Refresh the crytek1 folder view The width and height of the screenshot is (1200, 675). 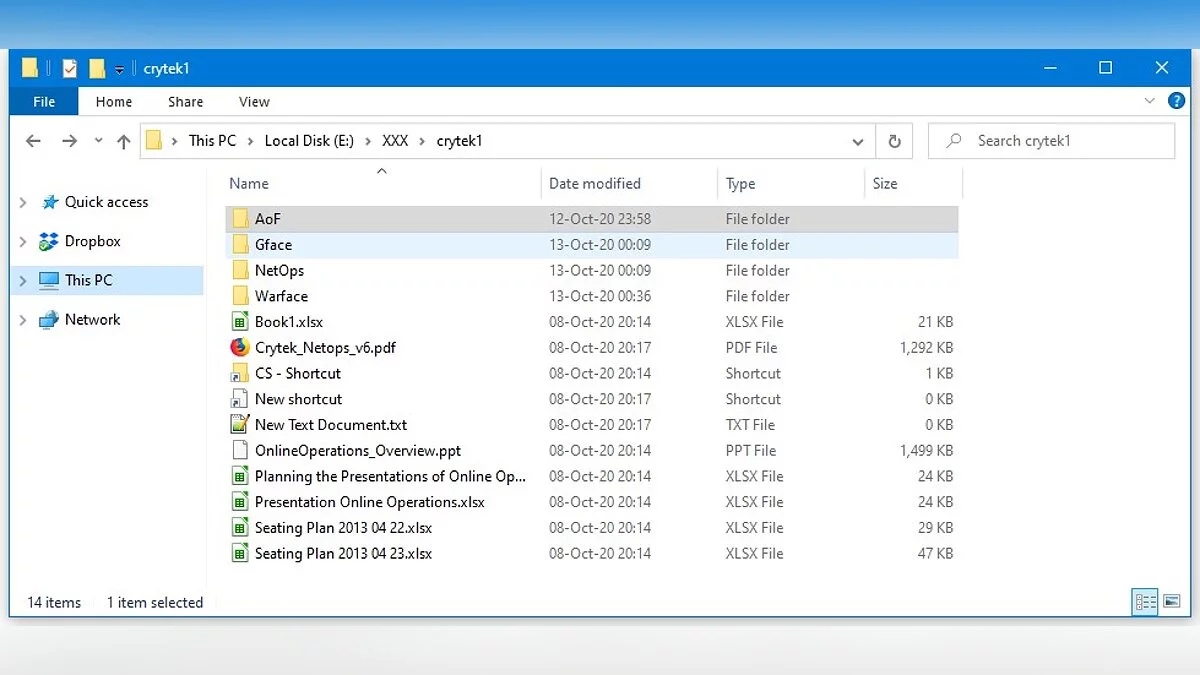coord(894,141)
